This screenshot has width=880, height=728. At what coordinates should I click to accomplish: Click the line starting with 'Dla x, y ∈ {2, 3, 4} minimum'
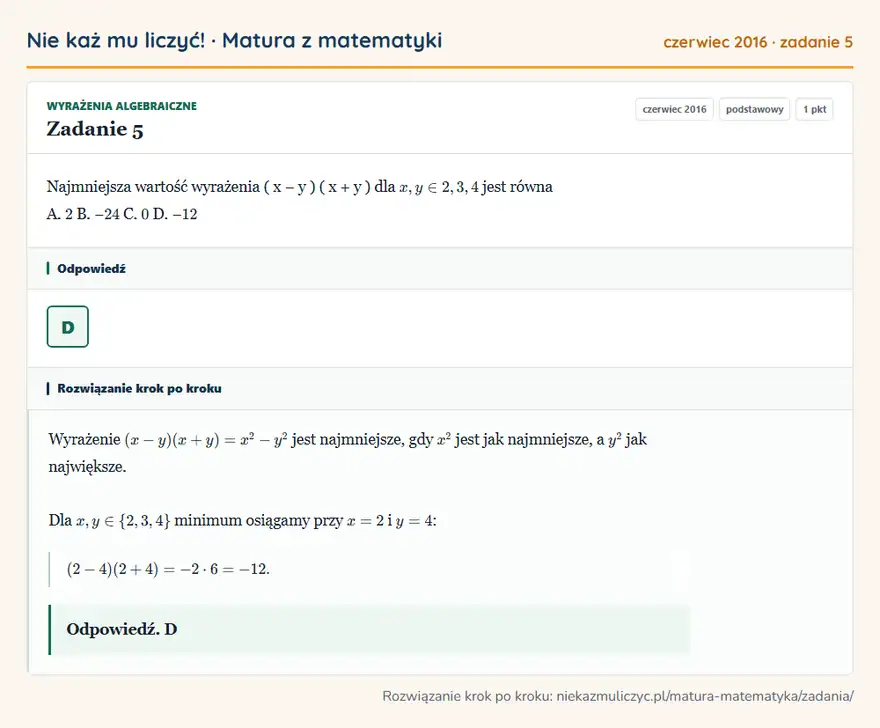(242, 521)
